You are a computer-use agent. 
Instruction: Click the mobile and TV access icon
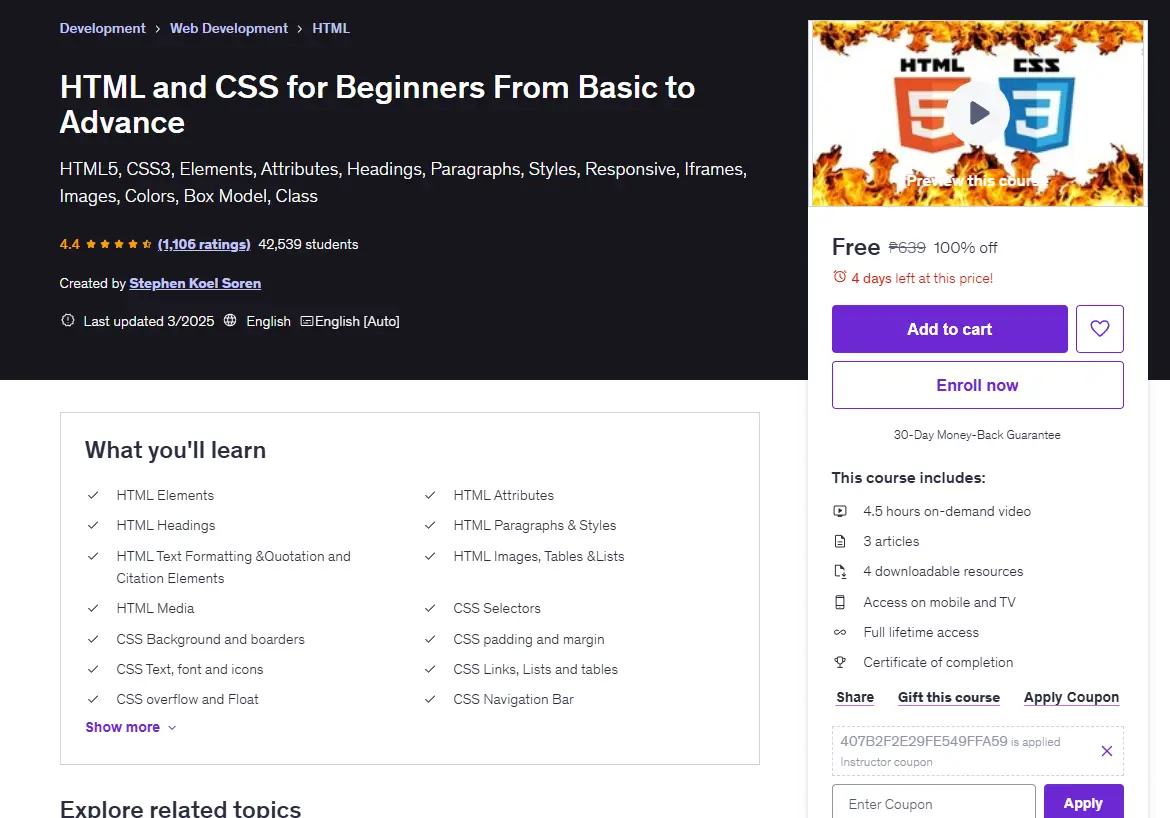pos(840,602)
